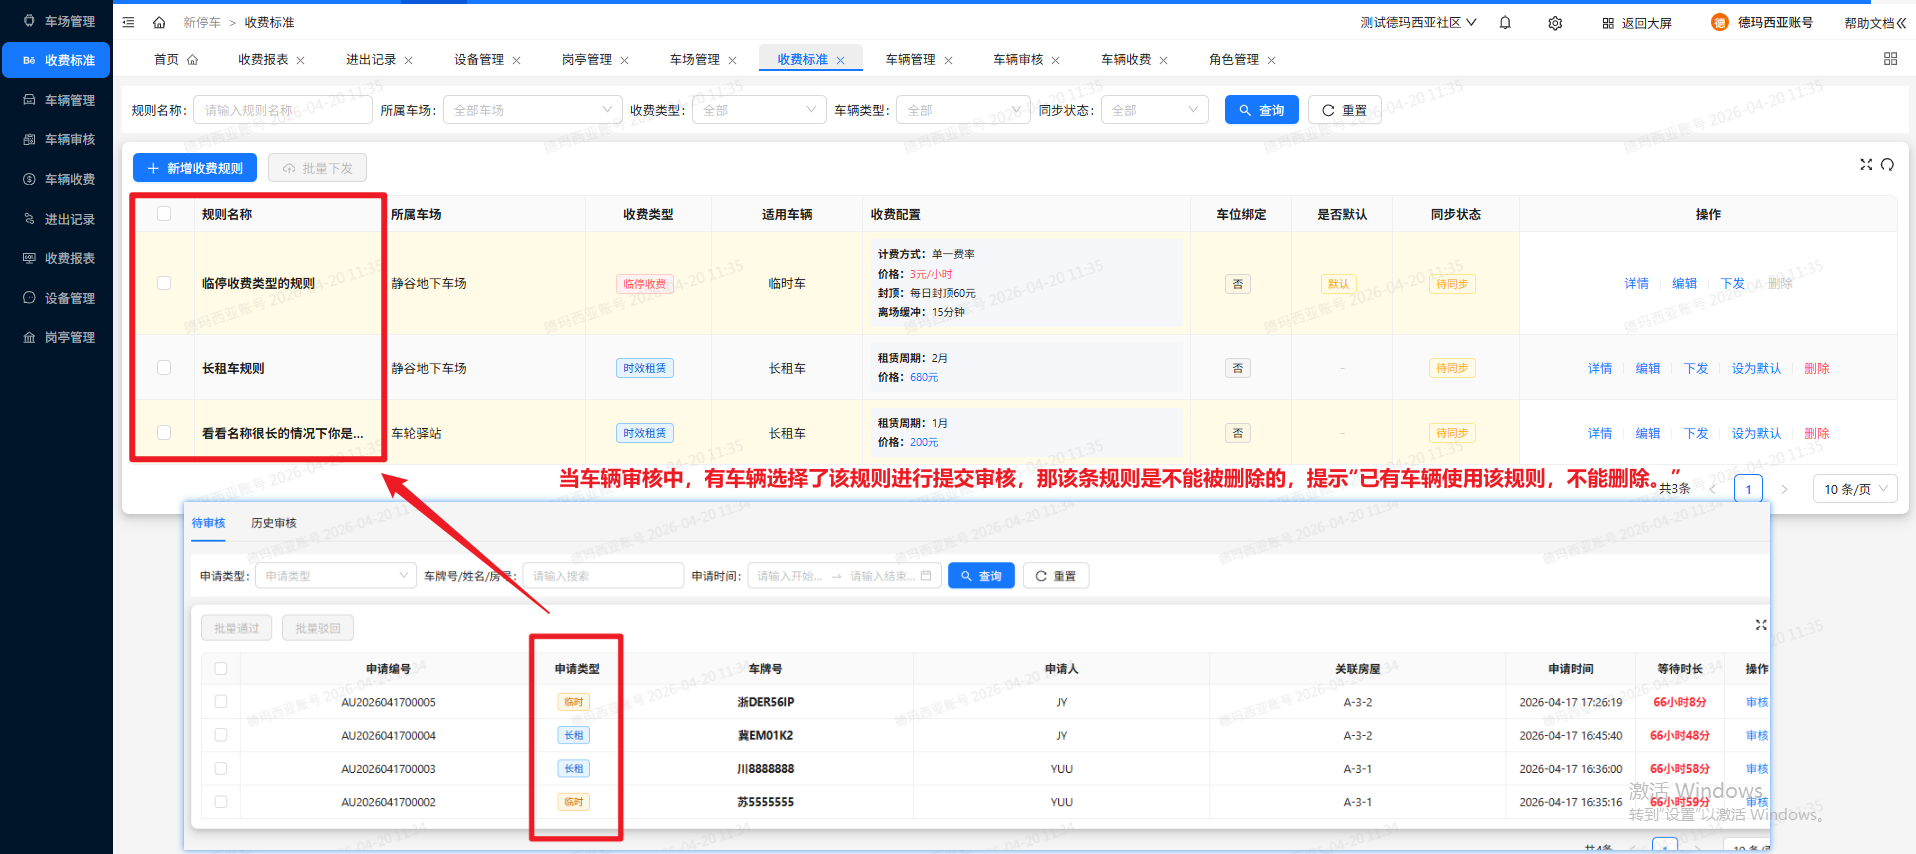The height and width of the screenshot is (854, 1916).
Task: Select the checkbox for 临停收费类型的规则
Action: pyautogui.click(x=164, y=283)
